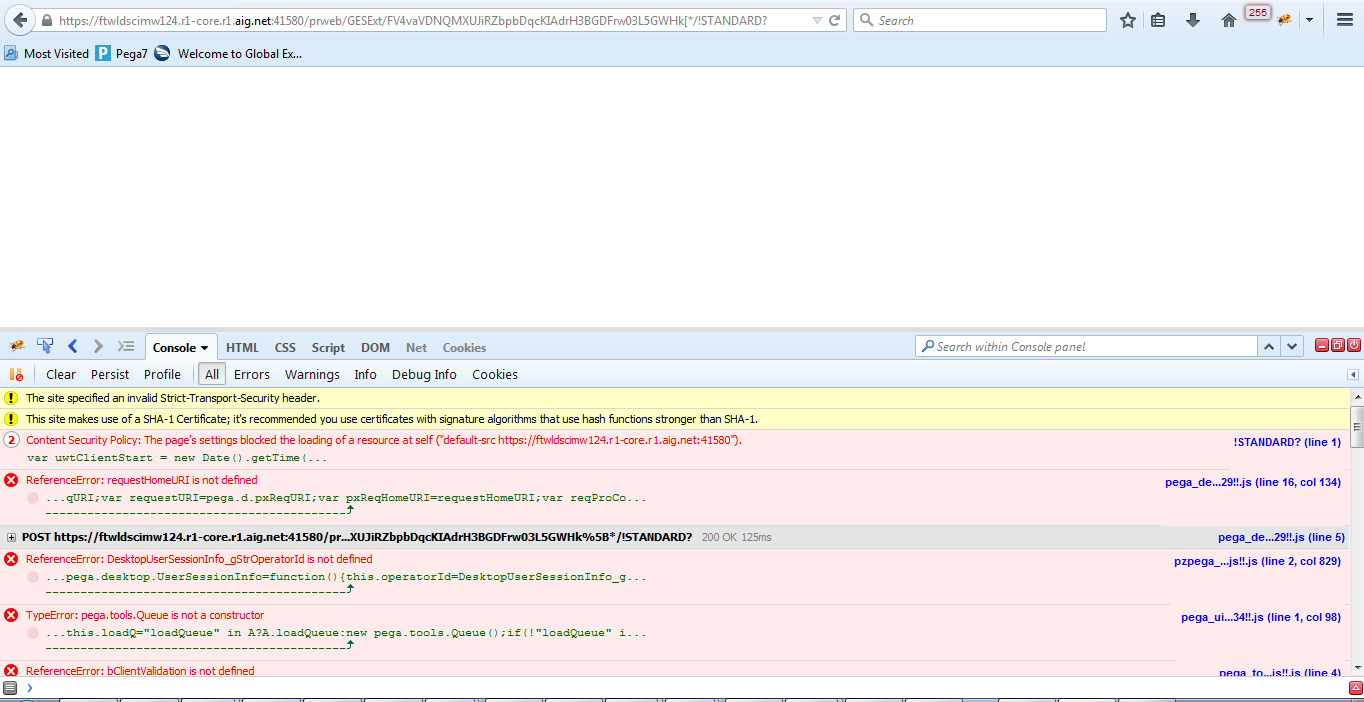Show command editor with red arrow icon
The height and width of the screenshot is (702, 1364).
pyautogui.click(x=1355, y=688)
